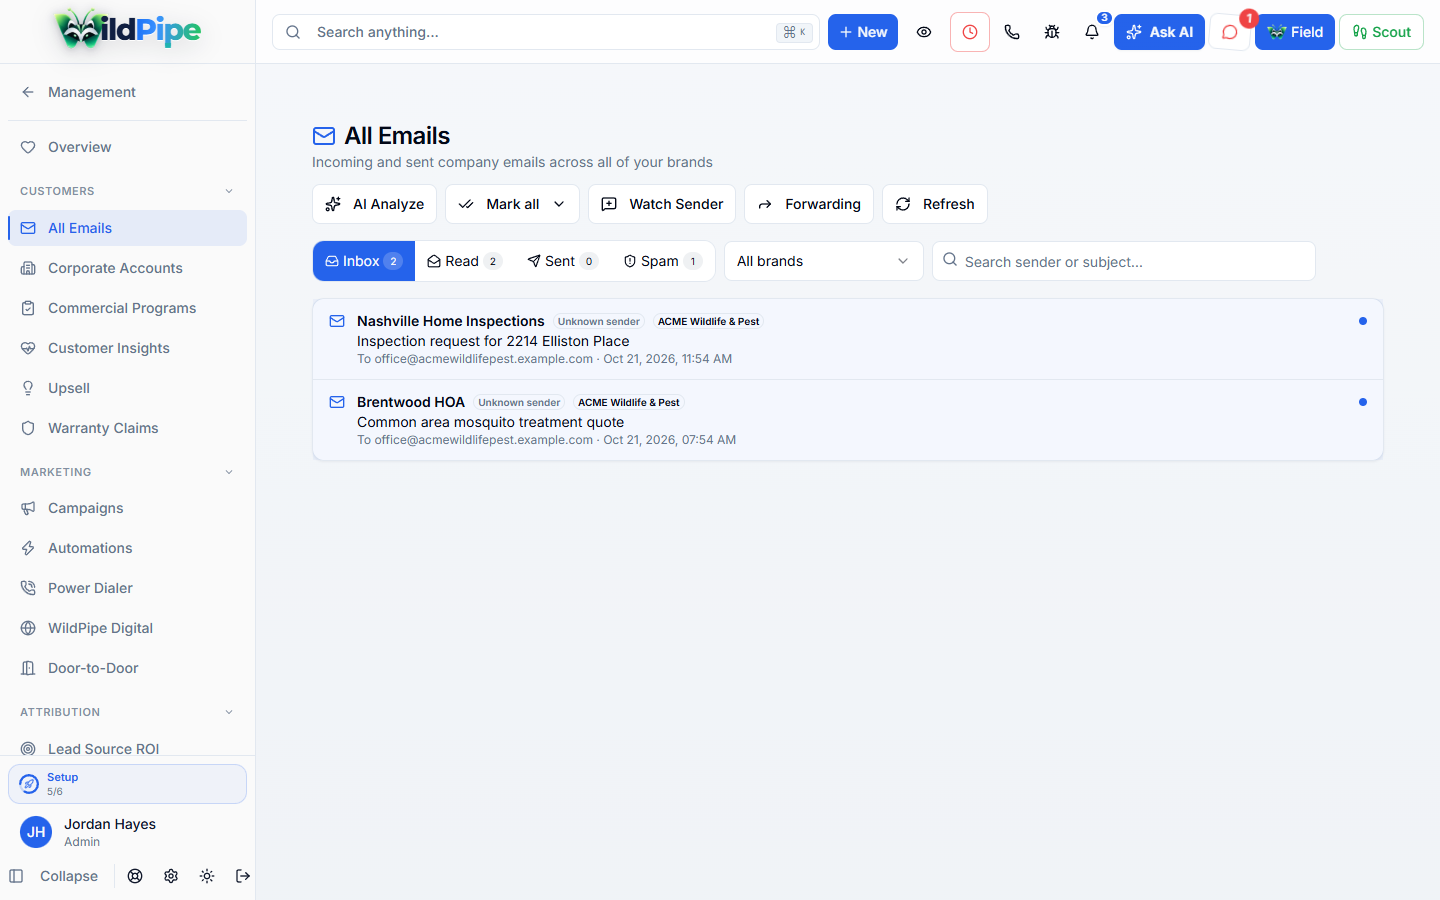Open Brentwood HOA email
This screenshot has height=900, width=1440.
(848, 420)
